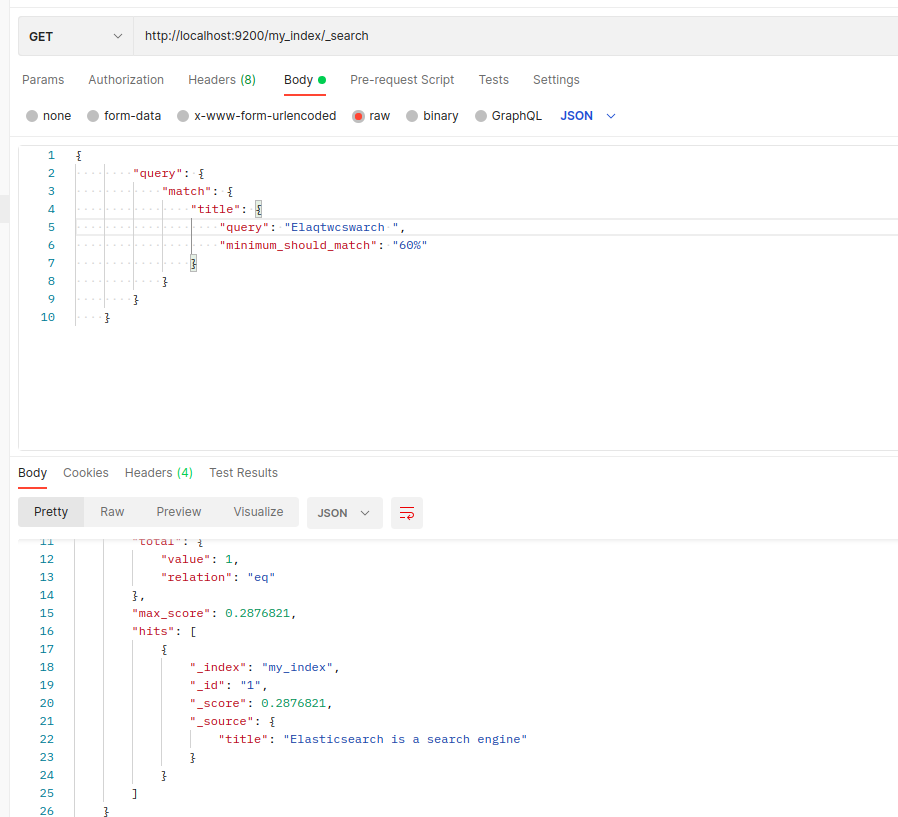Click the "Elaqtwcswarch " query value
Image resolution: width=898 pixels, height=817 pixels.
pos(341,227)
